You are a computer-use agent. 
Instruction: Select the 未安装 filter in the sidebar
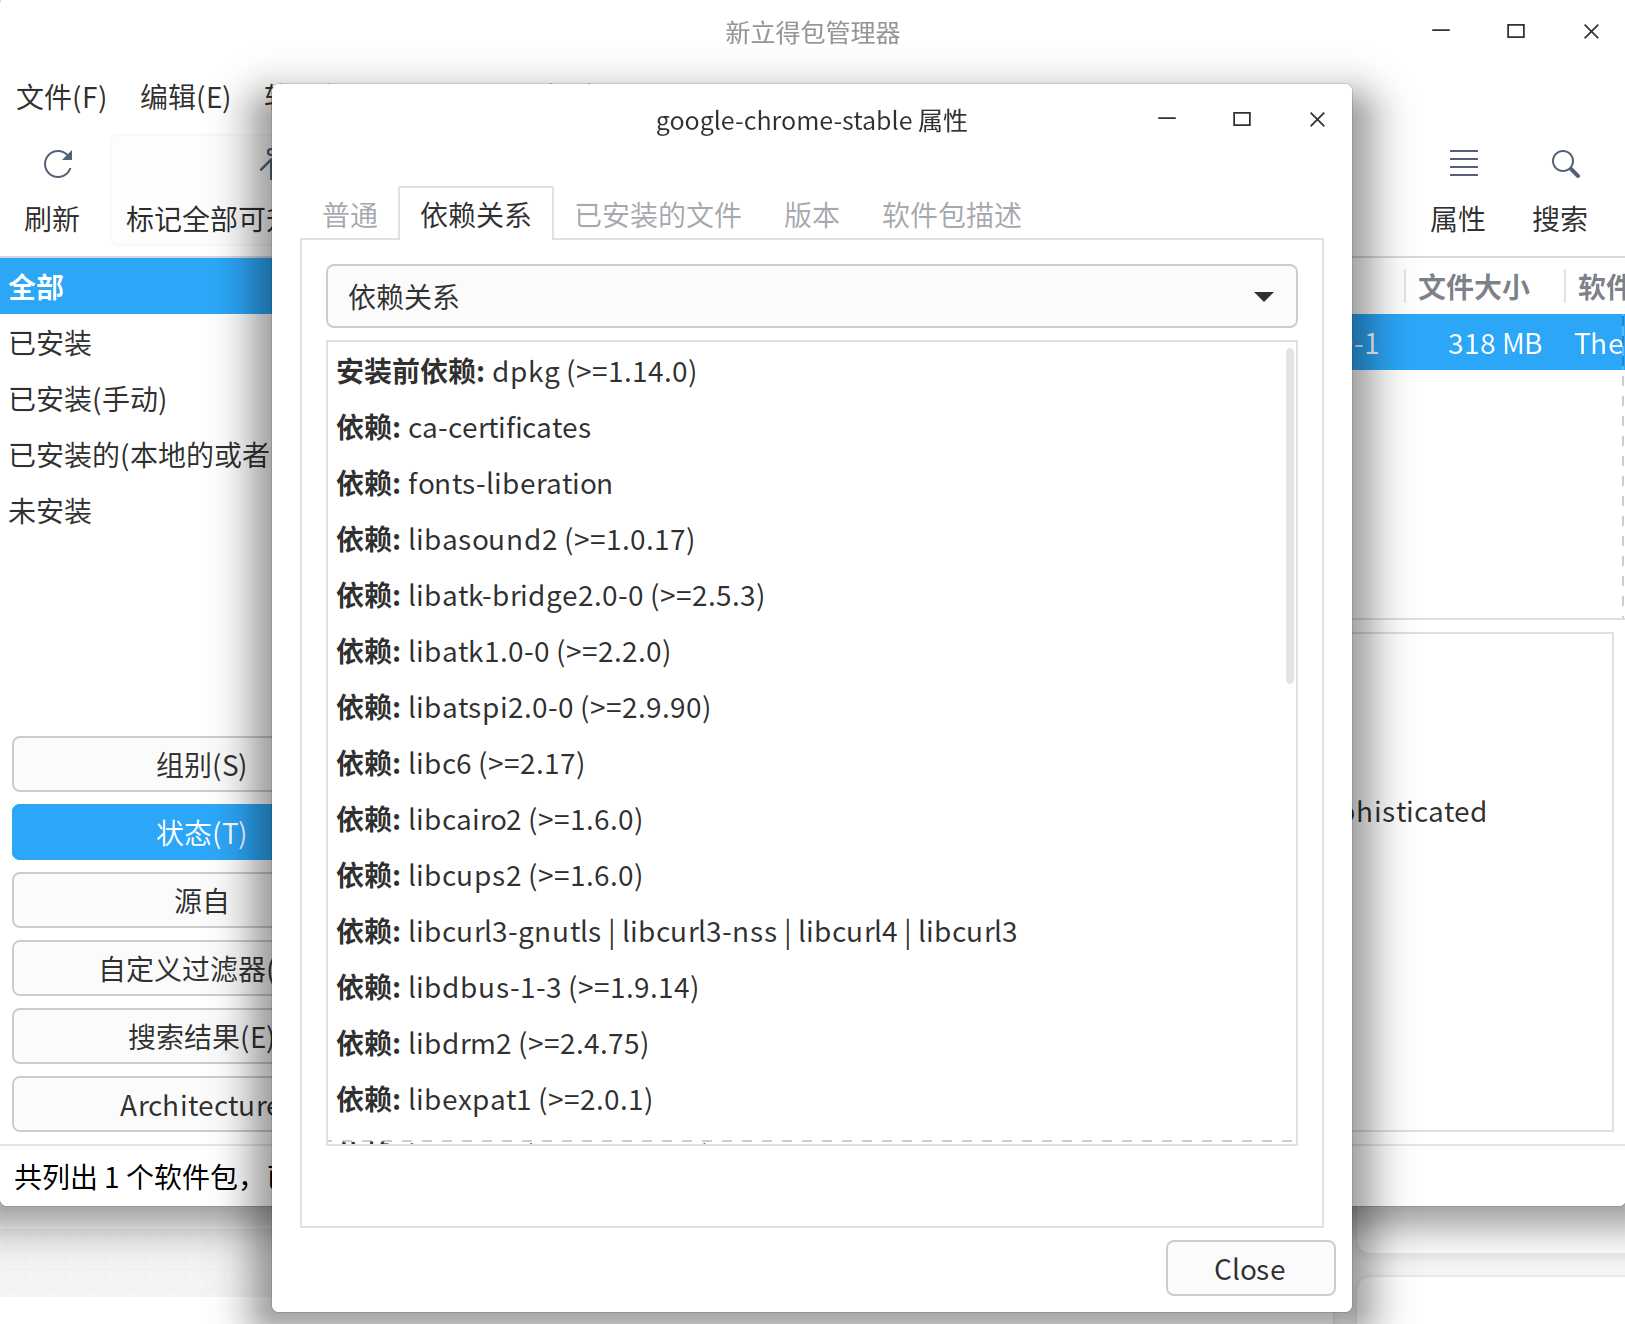click(x=50, y=512)
